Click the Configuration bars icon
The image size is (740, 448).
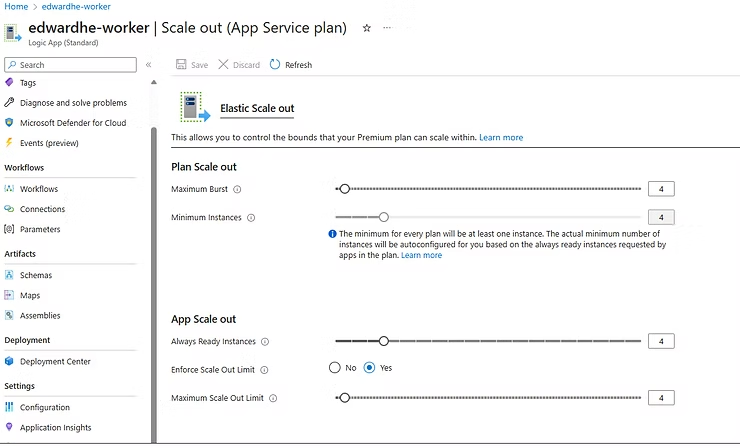click(9, 407)
